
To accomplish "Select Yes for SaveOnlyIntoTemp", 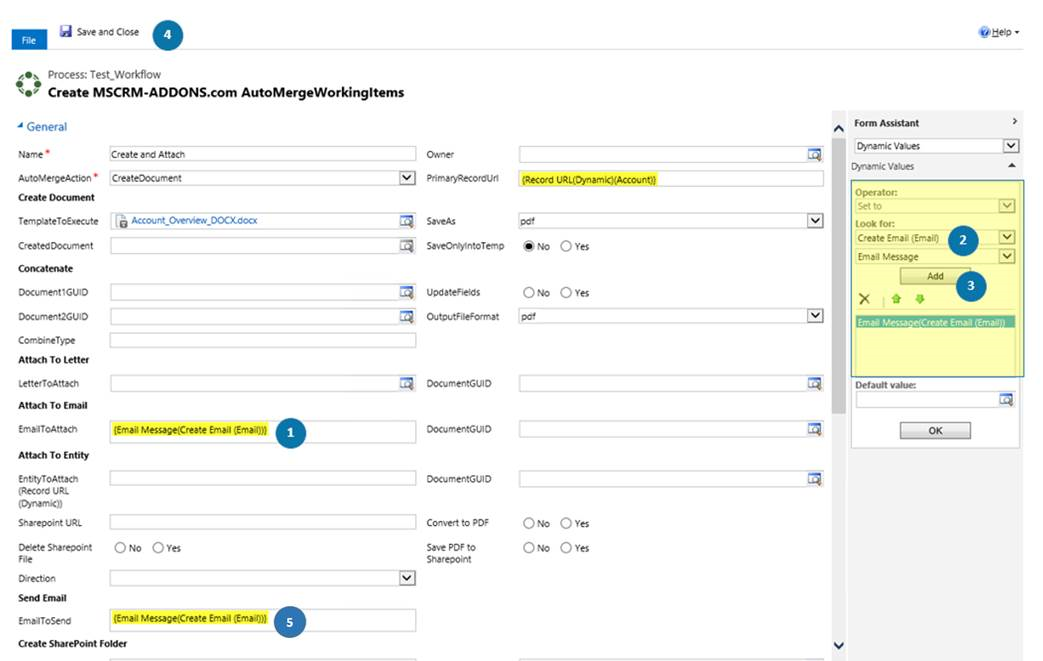I will [x=566, y=246].
